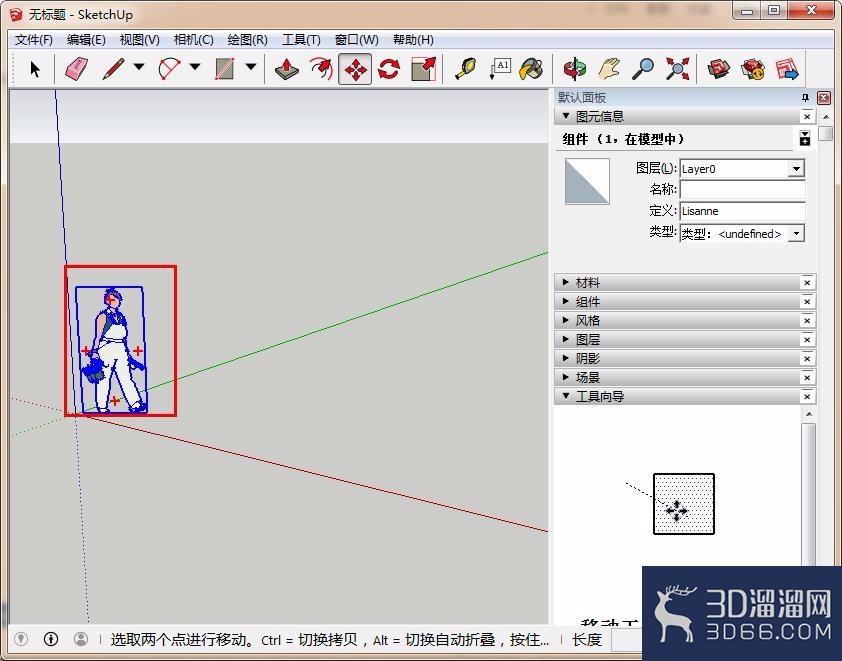Select the Text label tool
Viewport: 842px width, 661px height.
[x=499, y=69]
